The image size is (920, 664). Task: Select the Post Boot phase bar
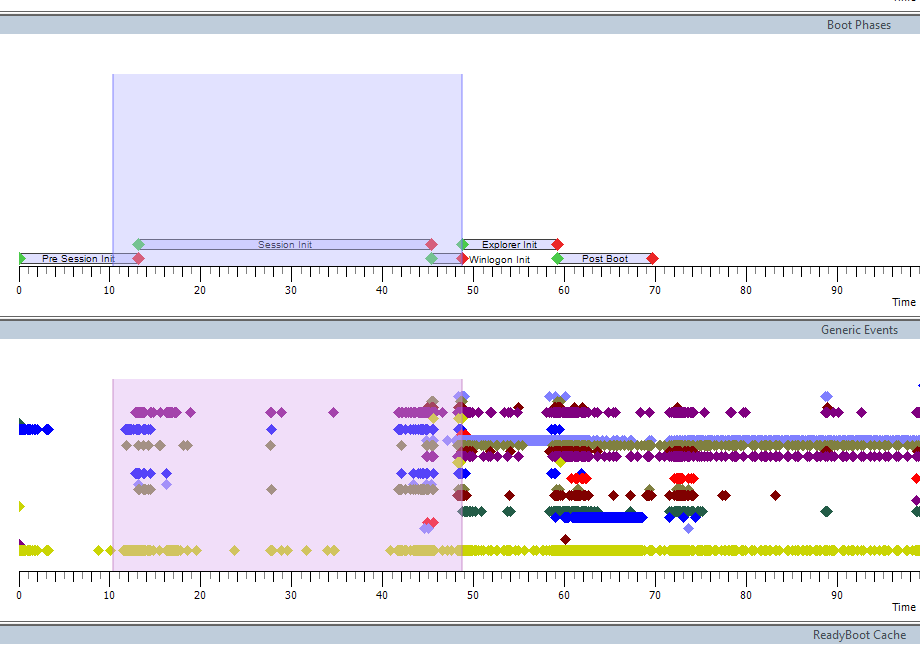click(605, 259)
